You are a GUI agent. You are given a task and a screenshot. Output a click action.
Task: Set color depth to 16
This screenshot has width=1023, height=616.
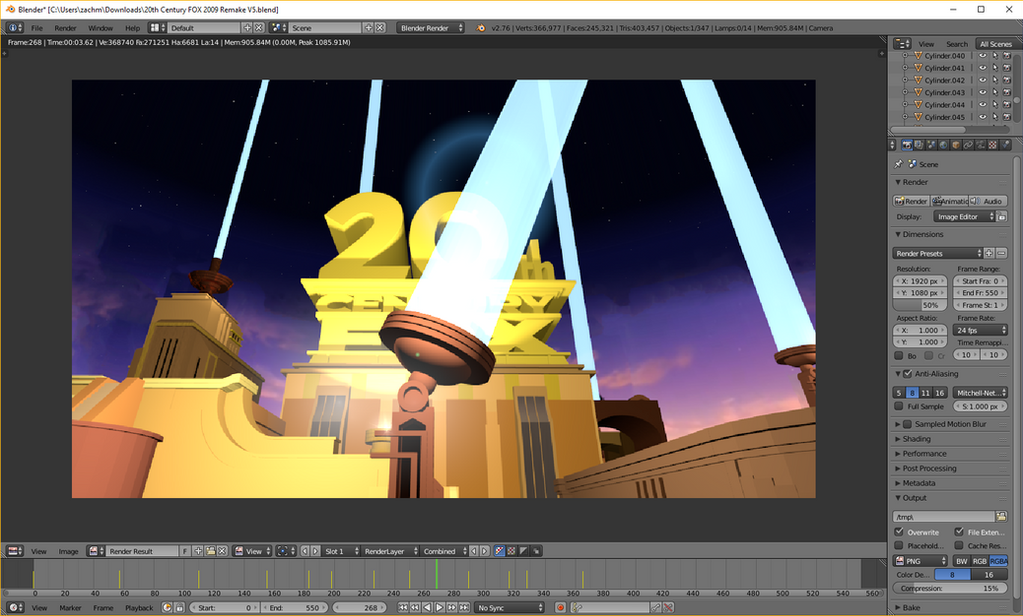coord(989,575)
